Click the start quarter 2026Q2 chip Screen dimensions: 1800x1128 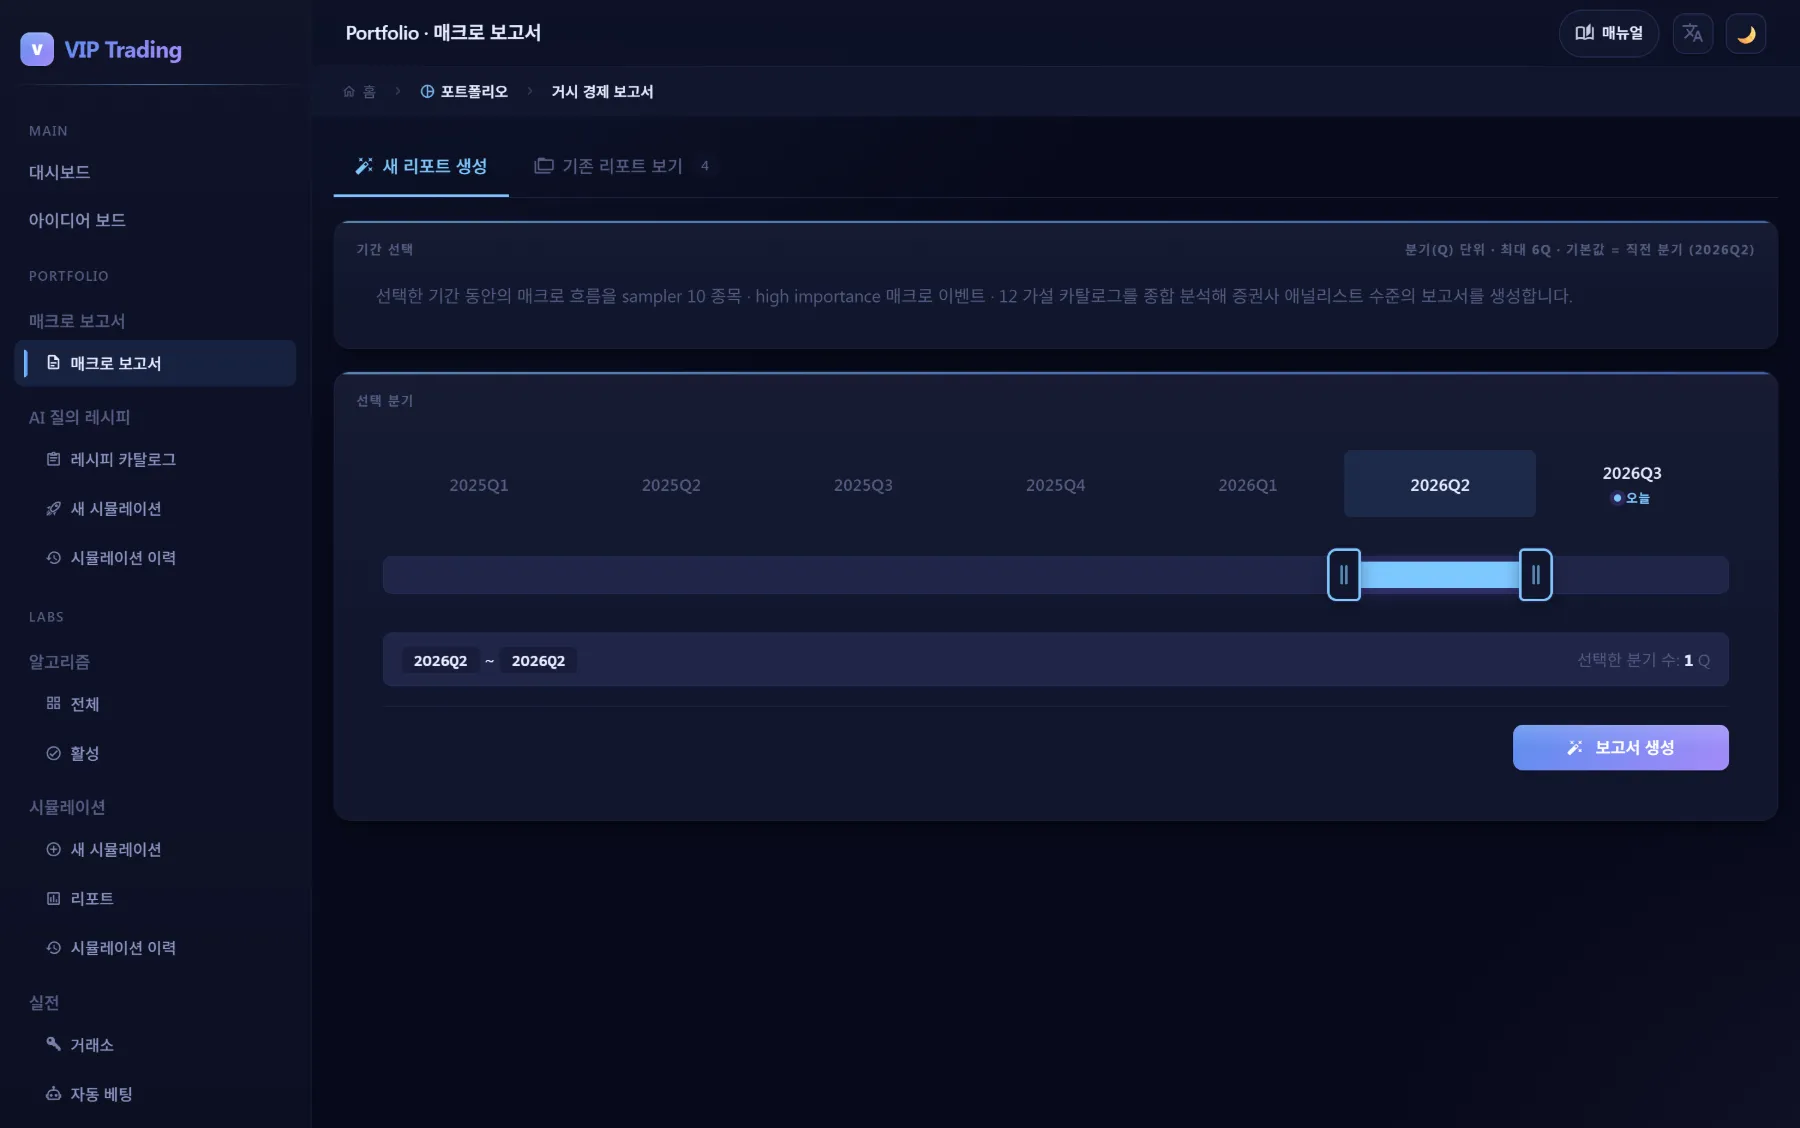[440, 661]
